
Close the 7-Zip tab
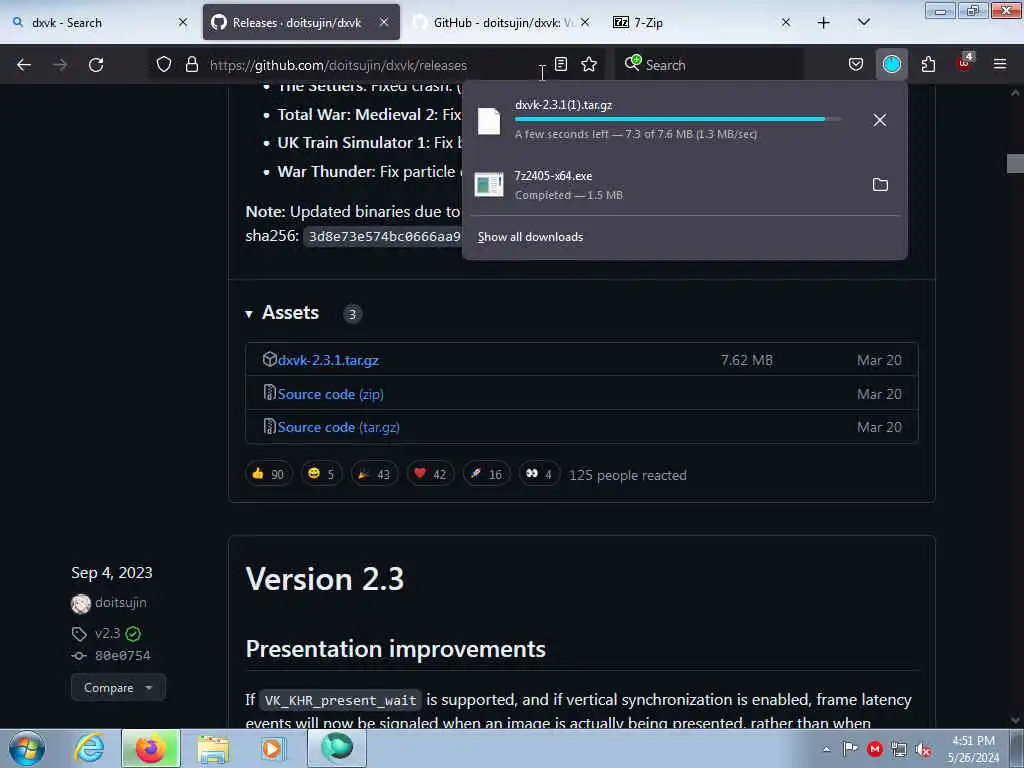tap(786, 22)
